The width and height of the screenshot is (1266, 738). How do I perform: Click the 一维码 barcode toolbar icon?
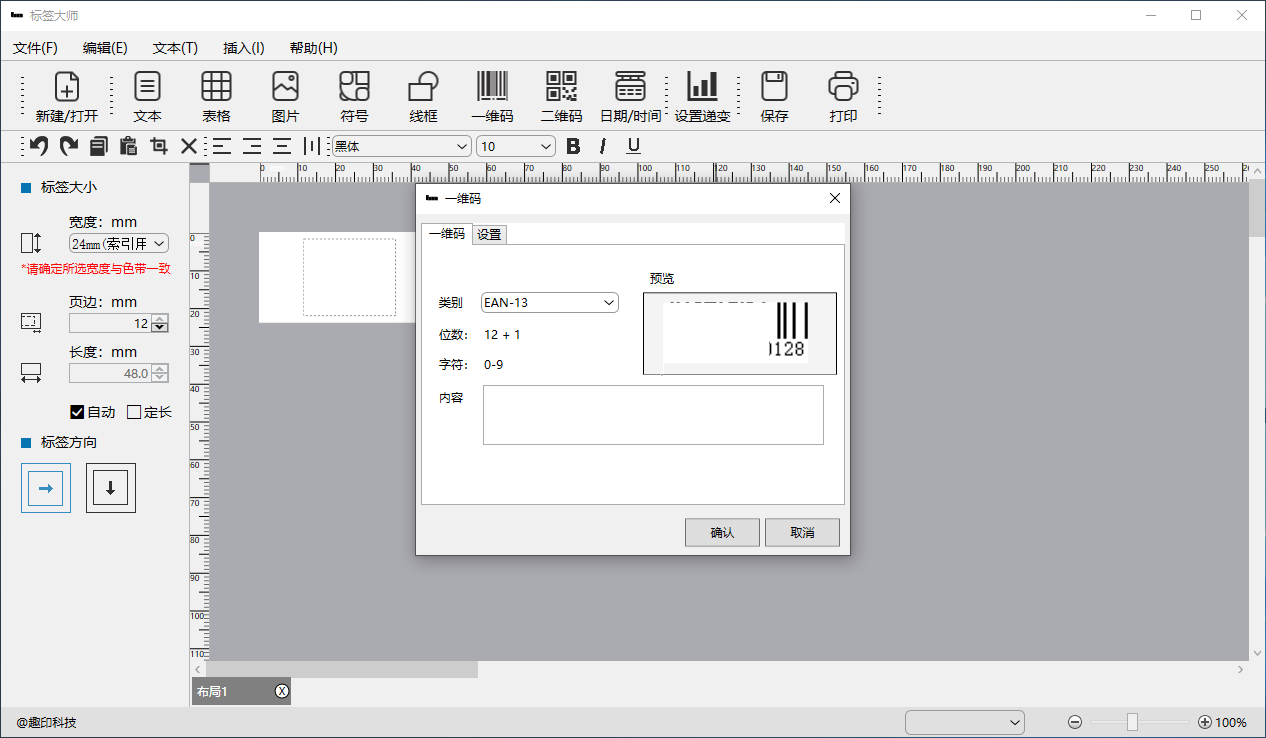pyautogui.click(x=492, y=97)
